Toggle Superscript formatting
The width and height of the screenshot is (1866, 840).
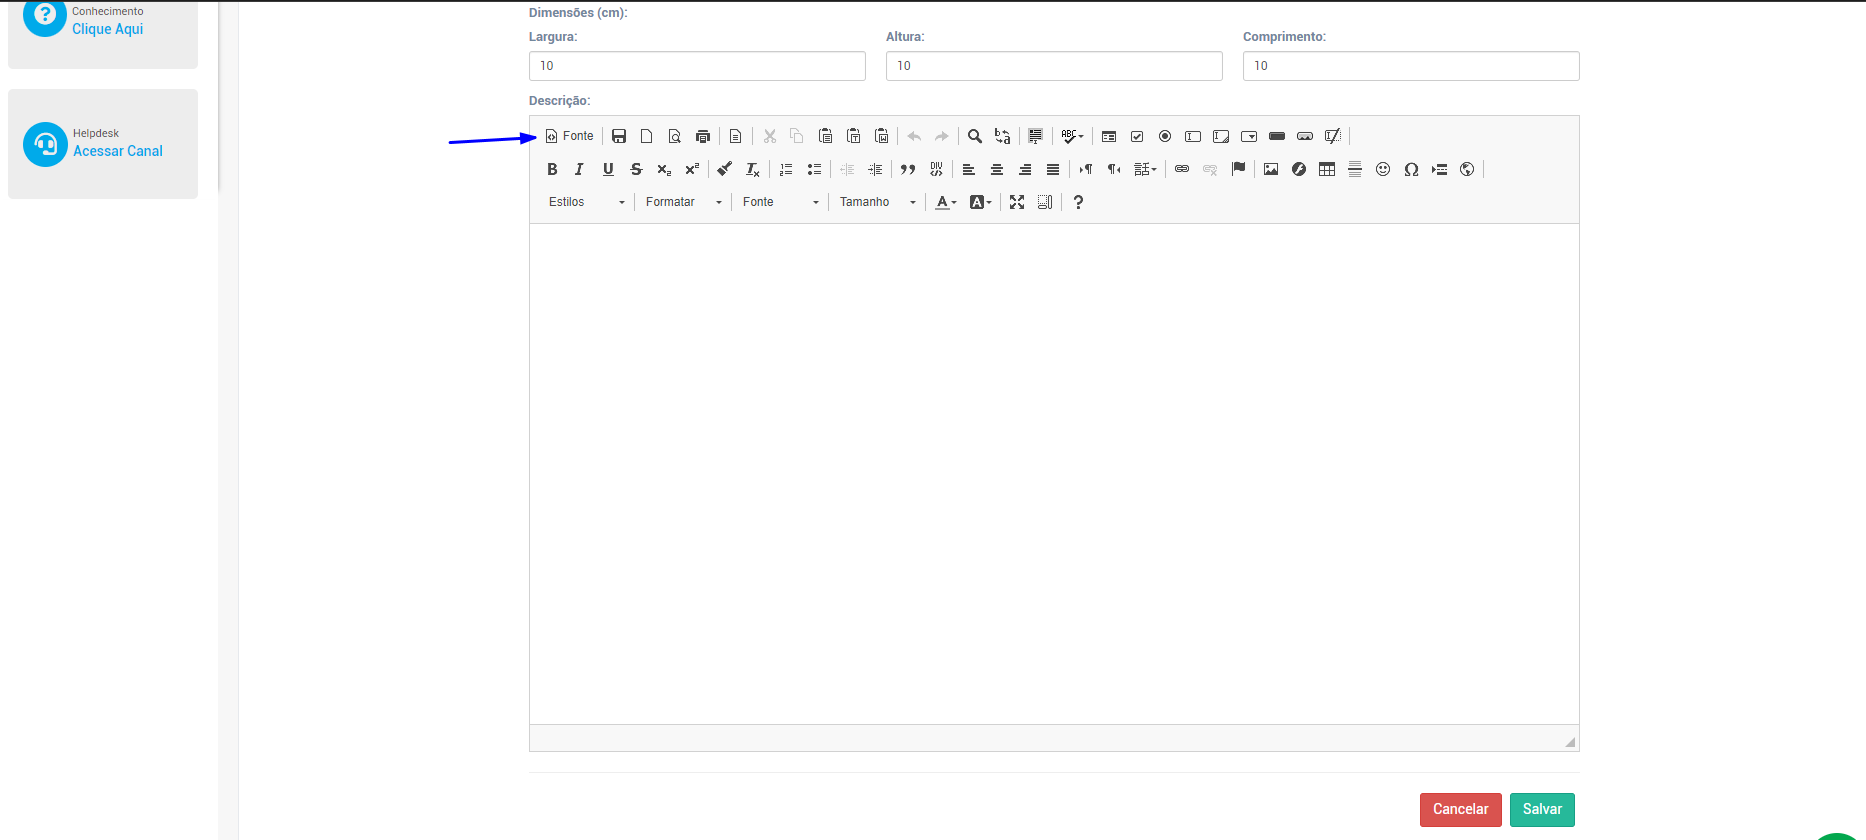(x=692, y=169)
